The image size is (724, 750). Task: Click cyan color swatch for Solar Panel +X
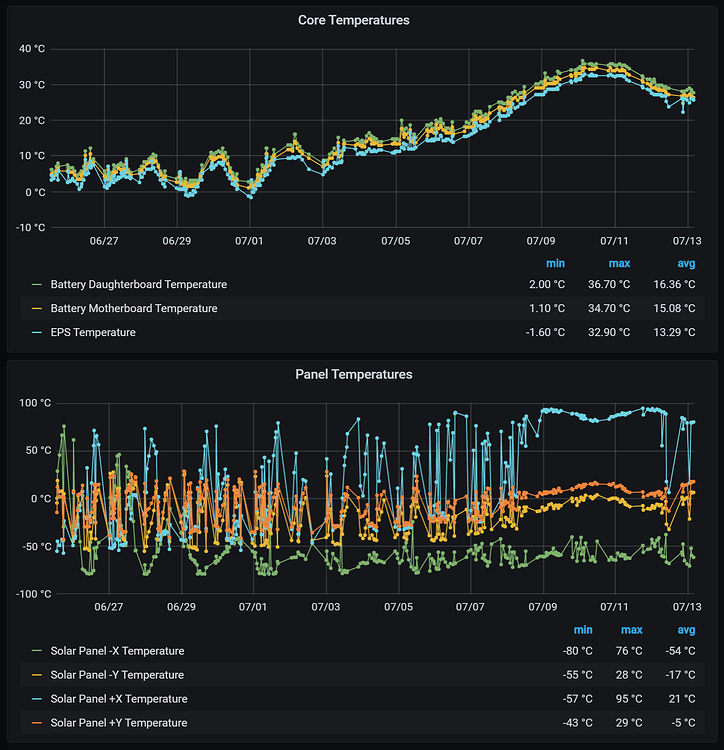click(36, 699)
